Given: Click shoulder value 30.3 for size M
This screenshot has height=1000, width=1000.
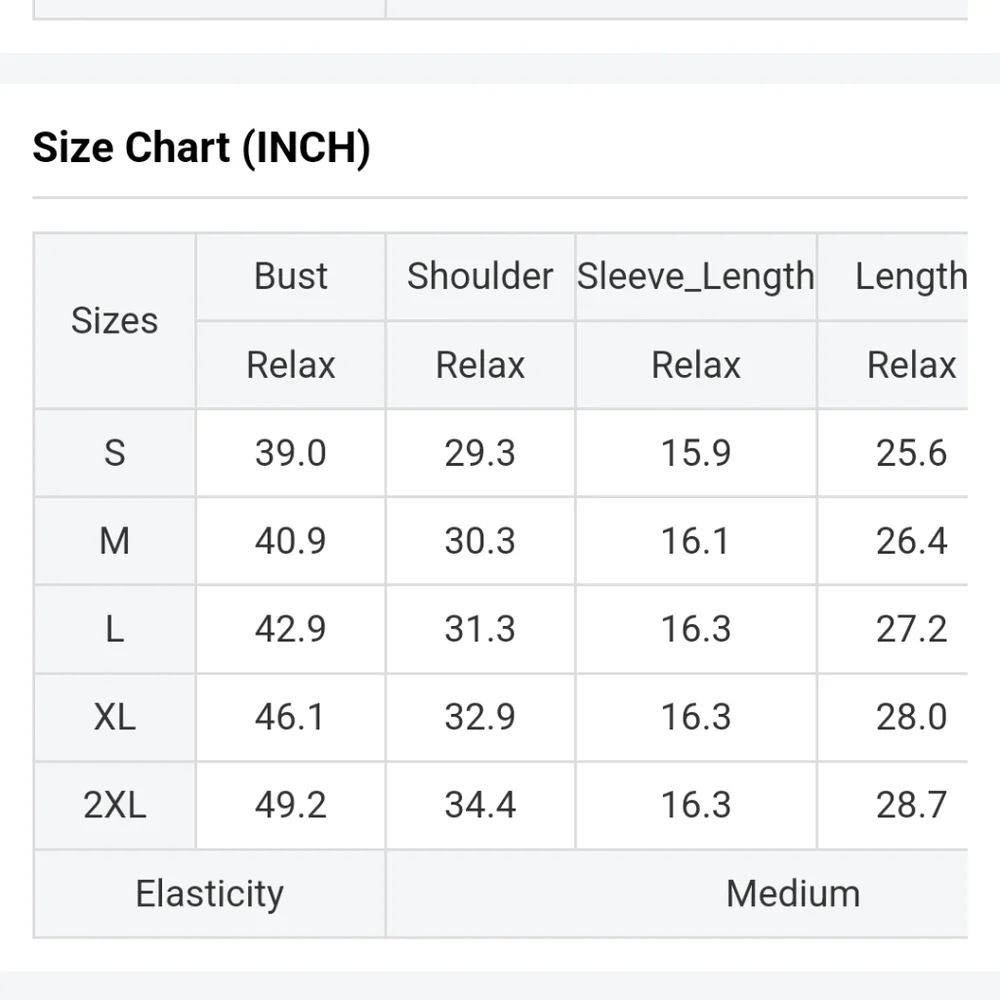Looking at the screenshot, I should [x=480, y=541].
